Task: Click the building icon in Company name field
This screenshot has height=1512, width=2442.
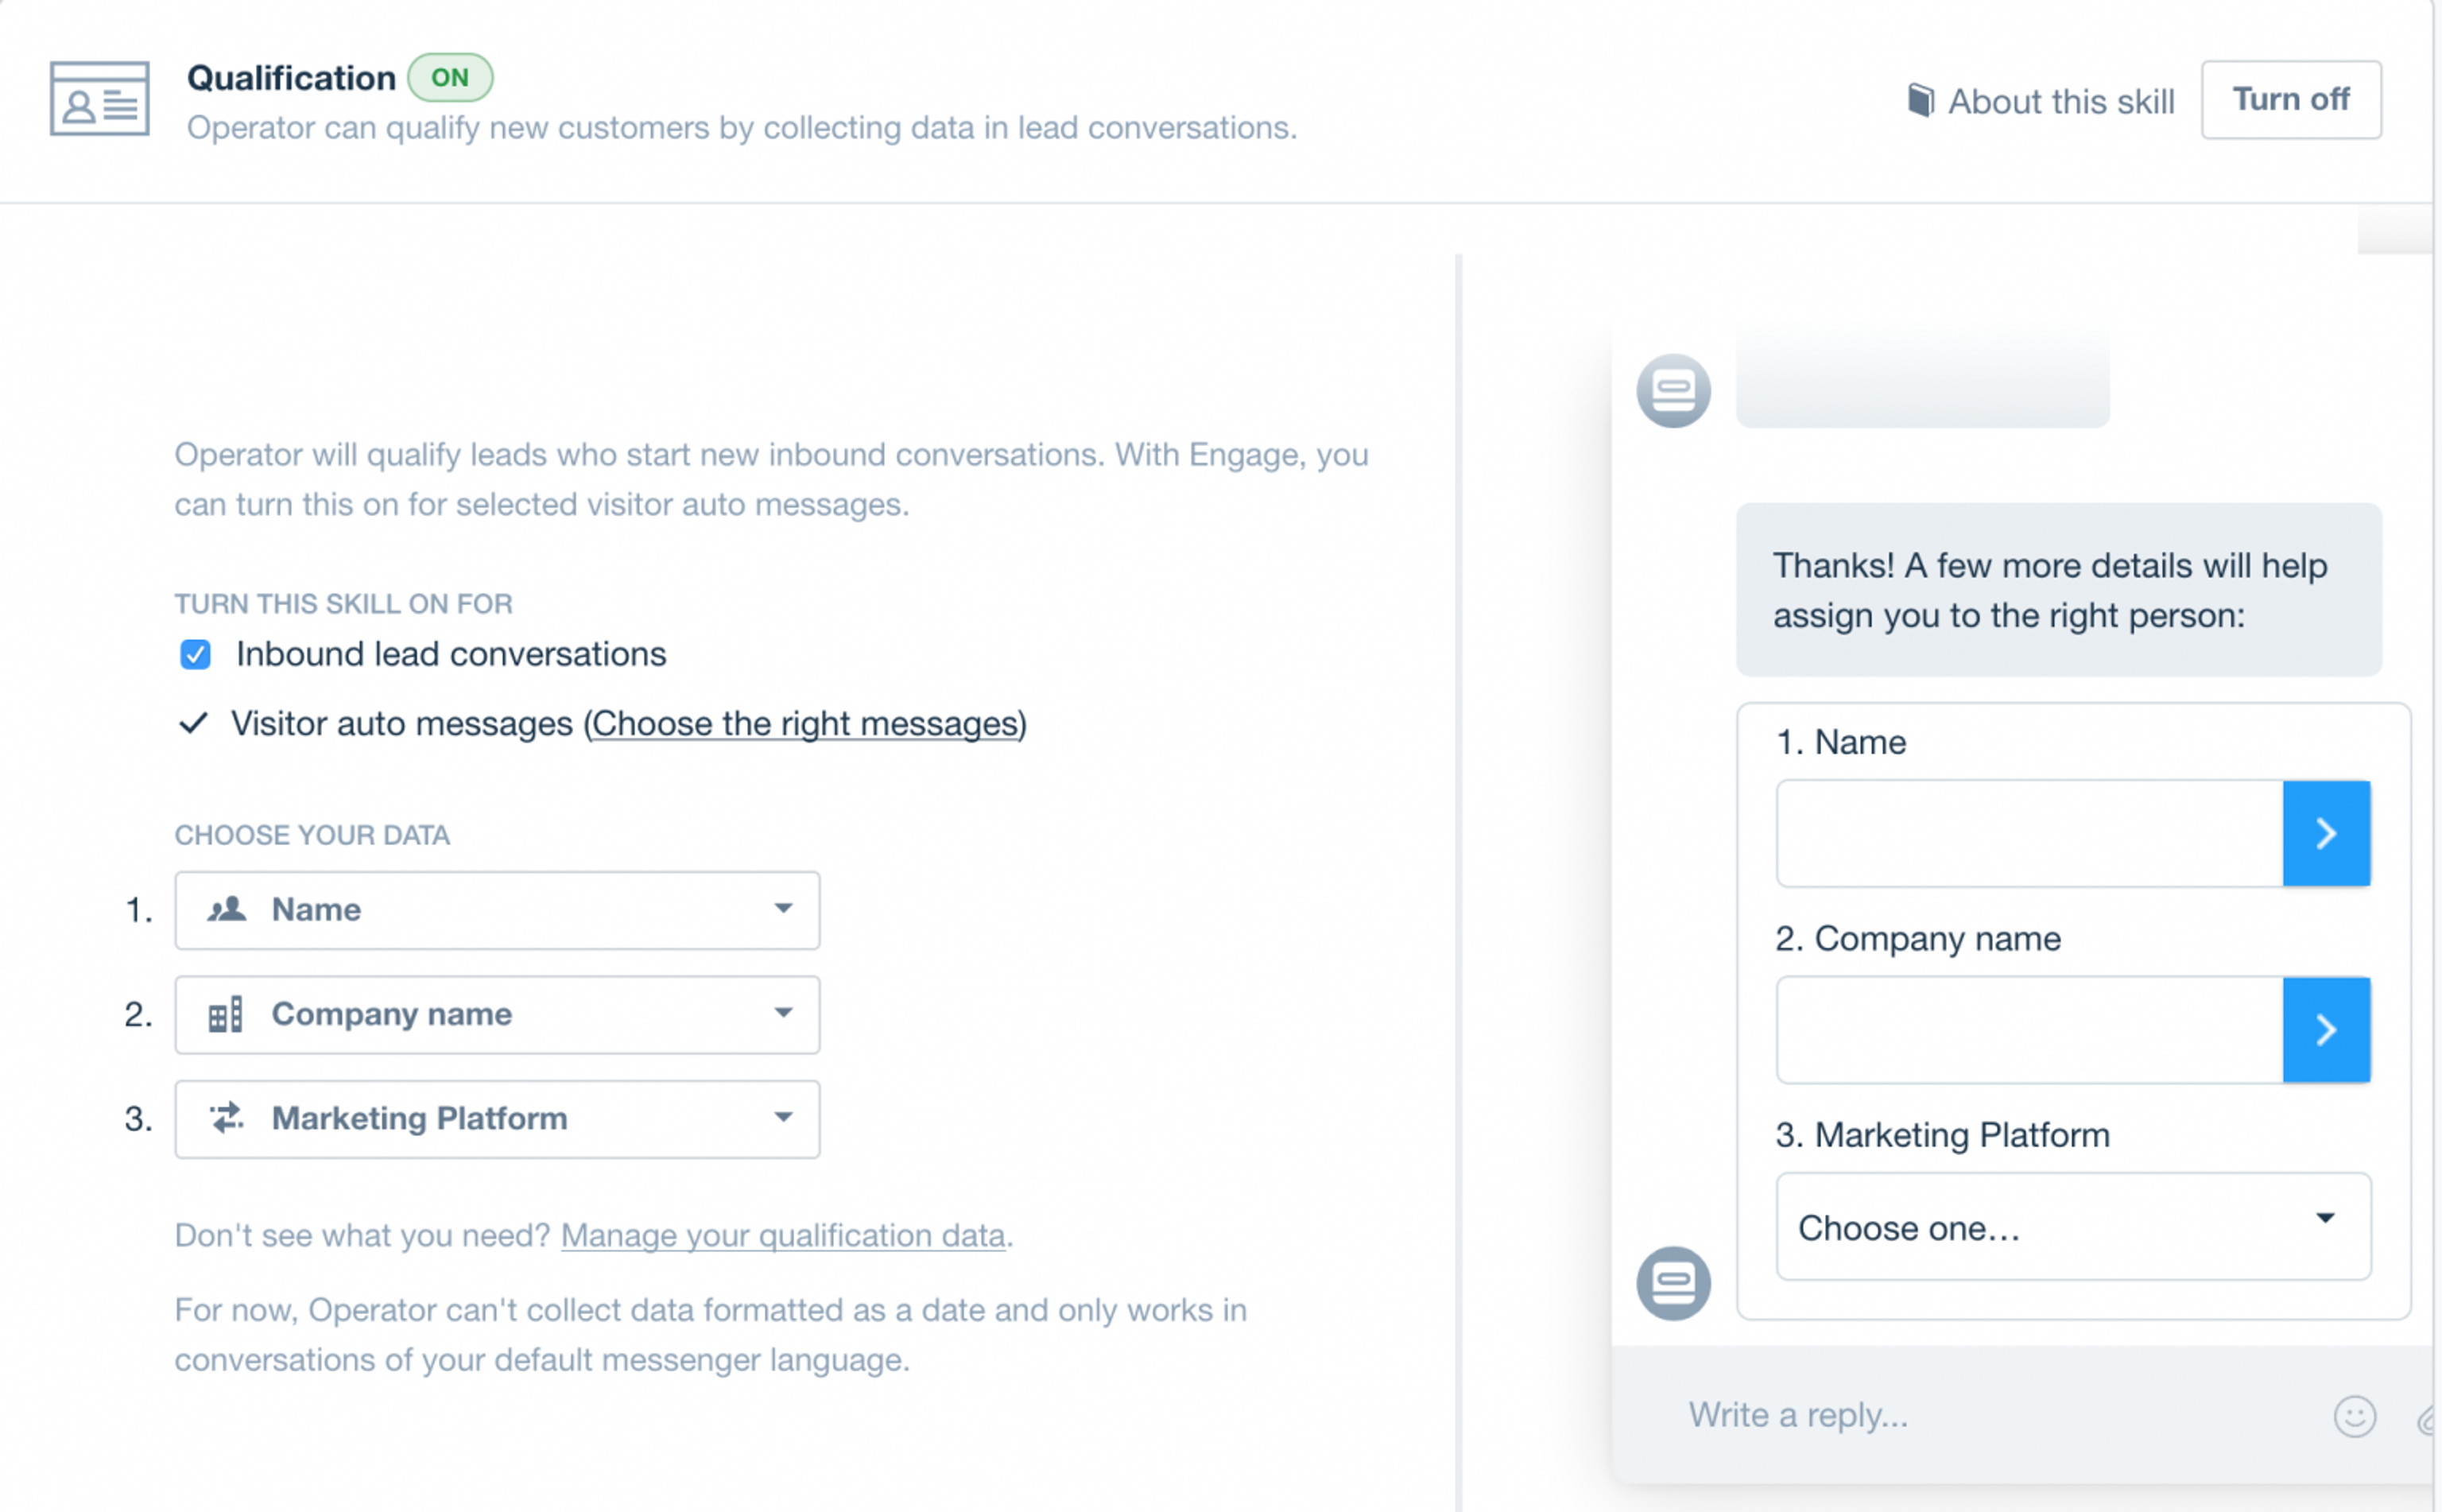Action: click(225, 1014)
